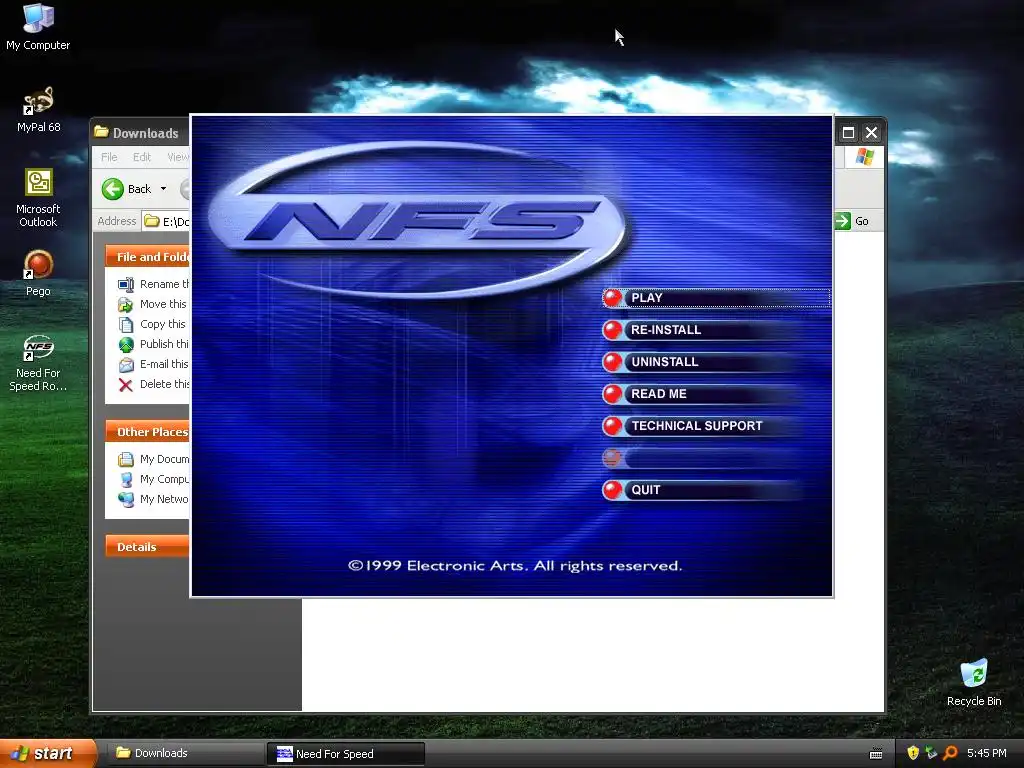Click the red orb beside RE-INSTALL

coord(613,330)
